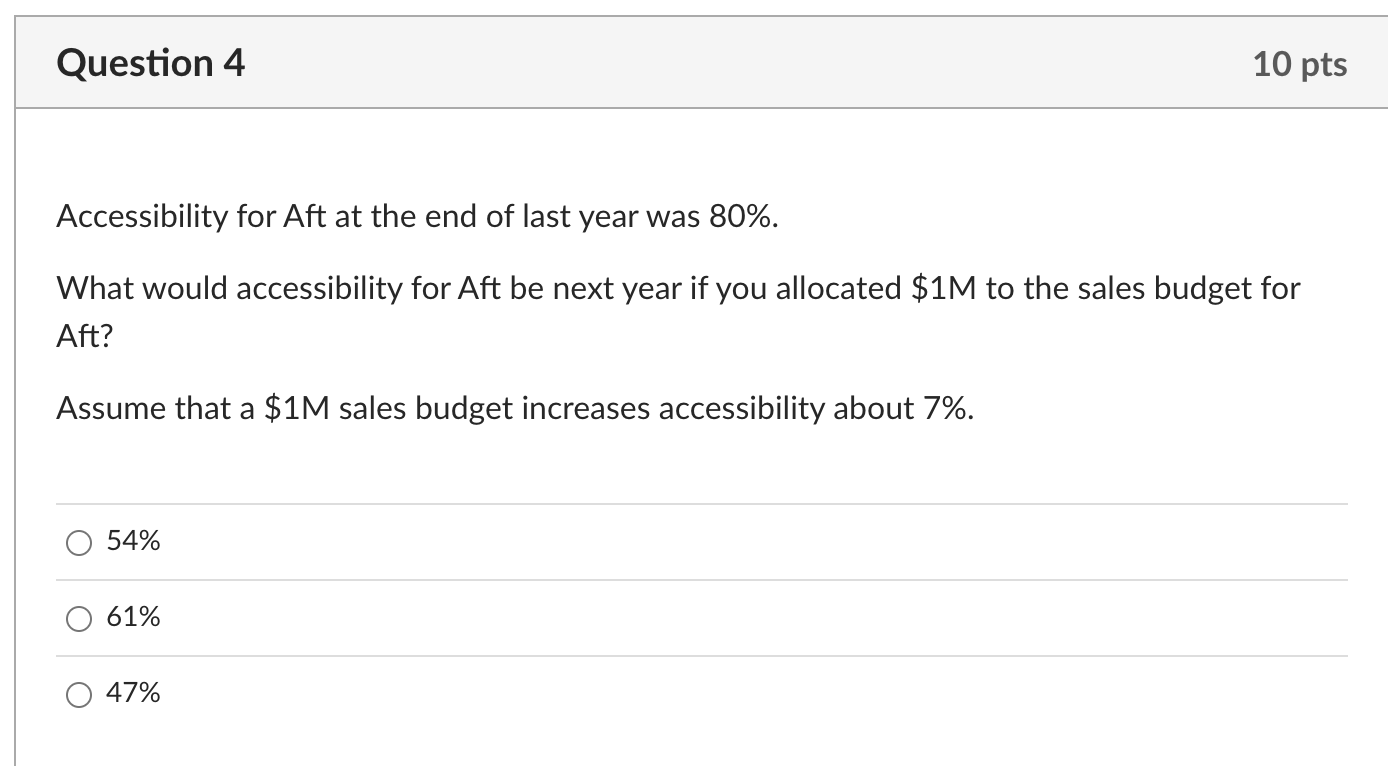Image resolution: width=1388 pixels, height=766 pixels.
Task: Click the 47% option label text
Action: click(x=133, y=692)
